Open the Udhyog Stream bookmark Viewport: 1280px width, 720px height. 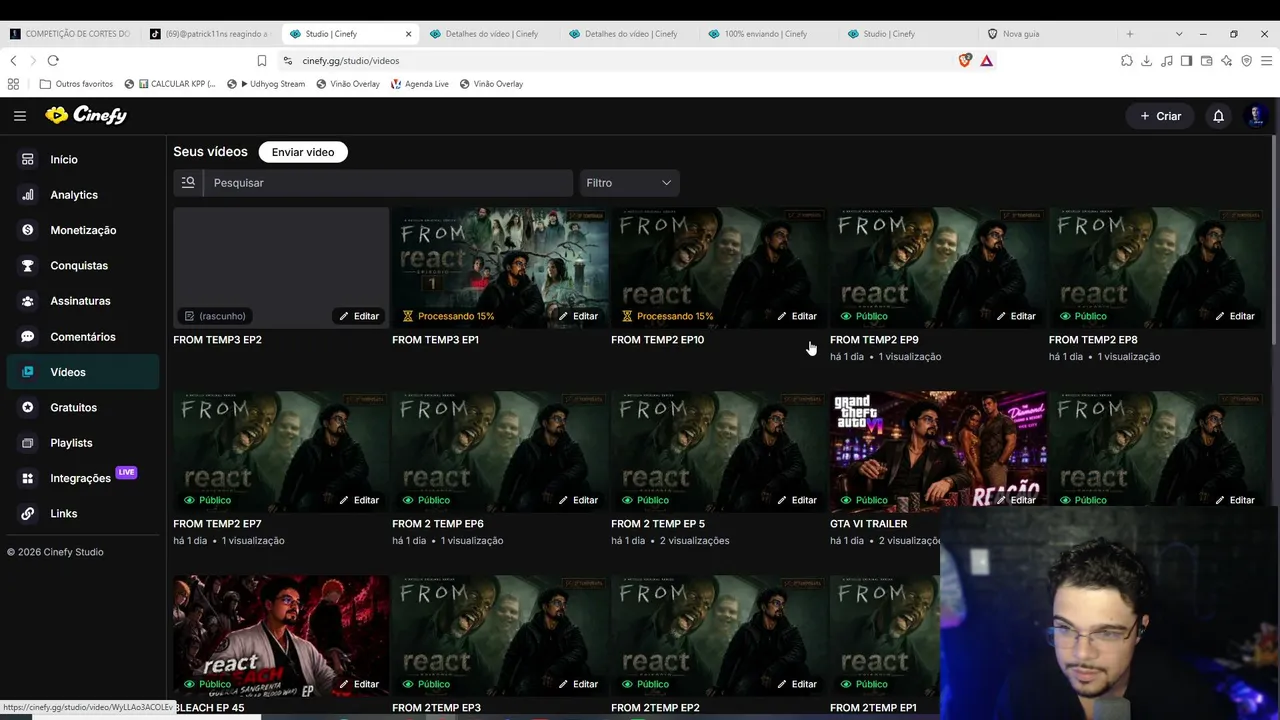(266, 84)
